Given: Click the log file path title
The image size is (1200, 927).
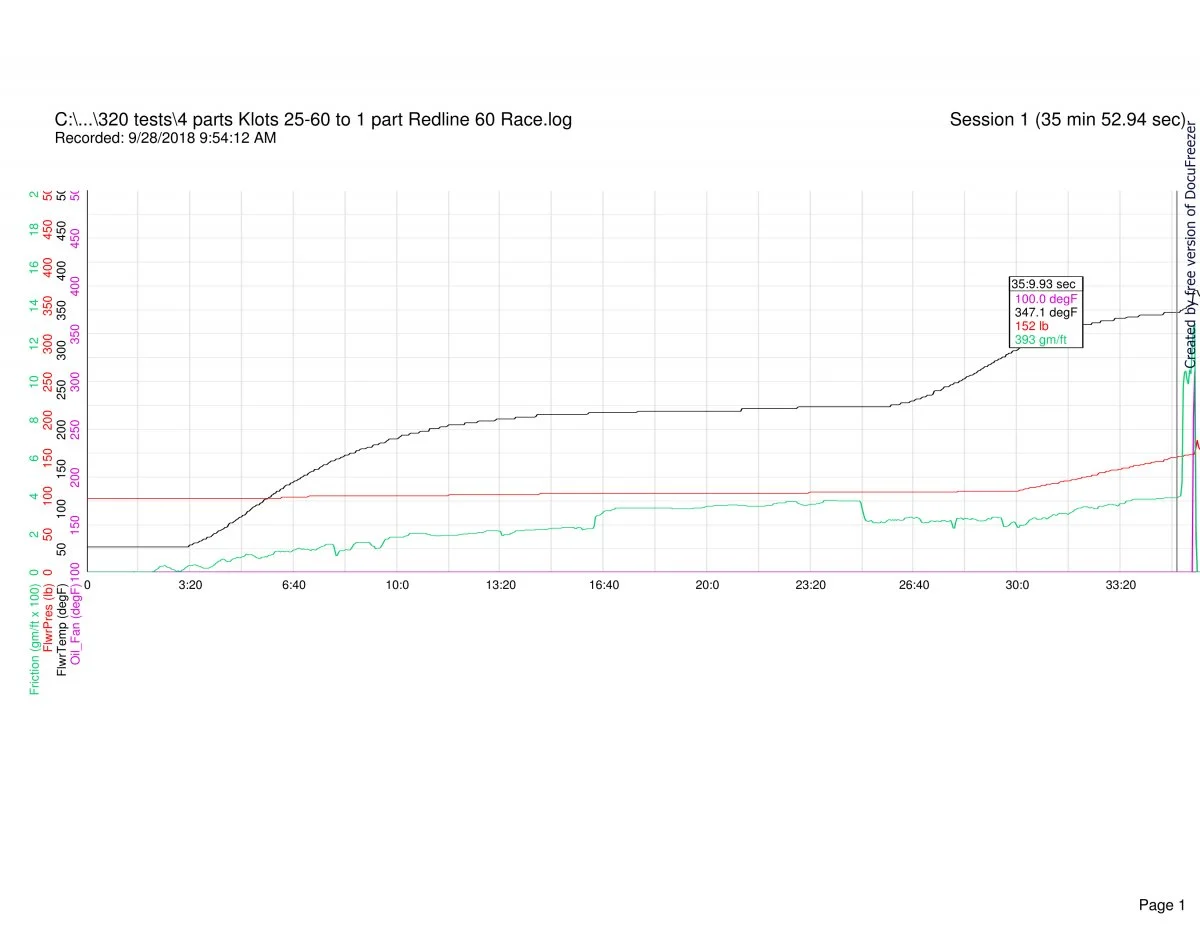Looking at the screenshot, I should [x=313, y=120].
